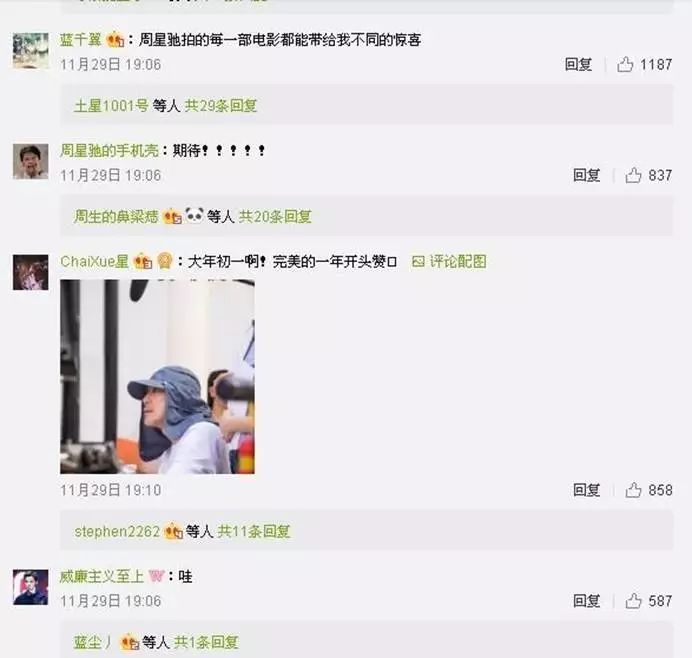The image size is (692, 658).
Task: Reply to 期待 comment via 回复
Action: coord(586,175)
